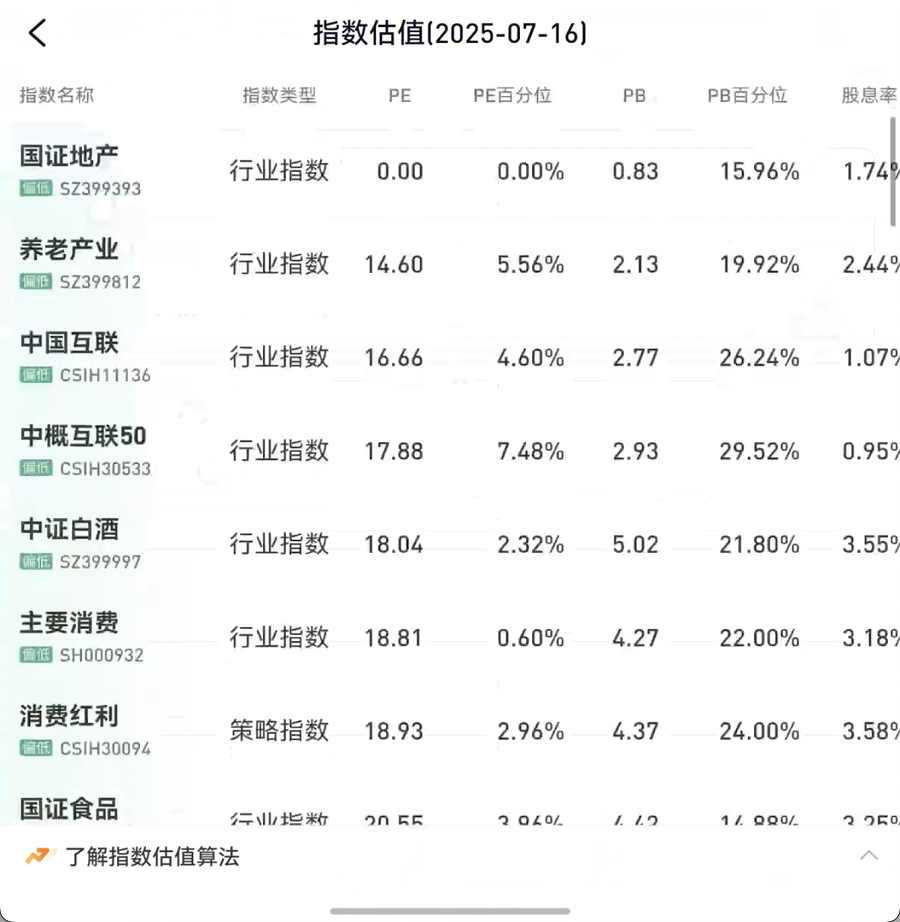
Task: Select the 指数名称 column header
Action: (x=57, y=95)
